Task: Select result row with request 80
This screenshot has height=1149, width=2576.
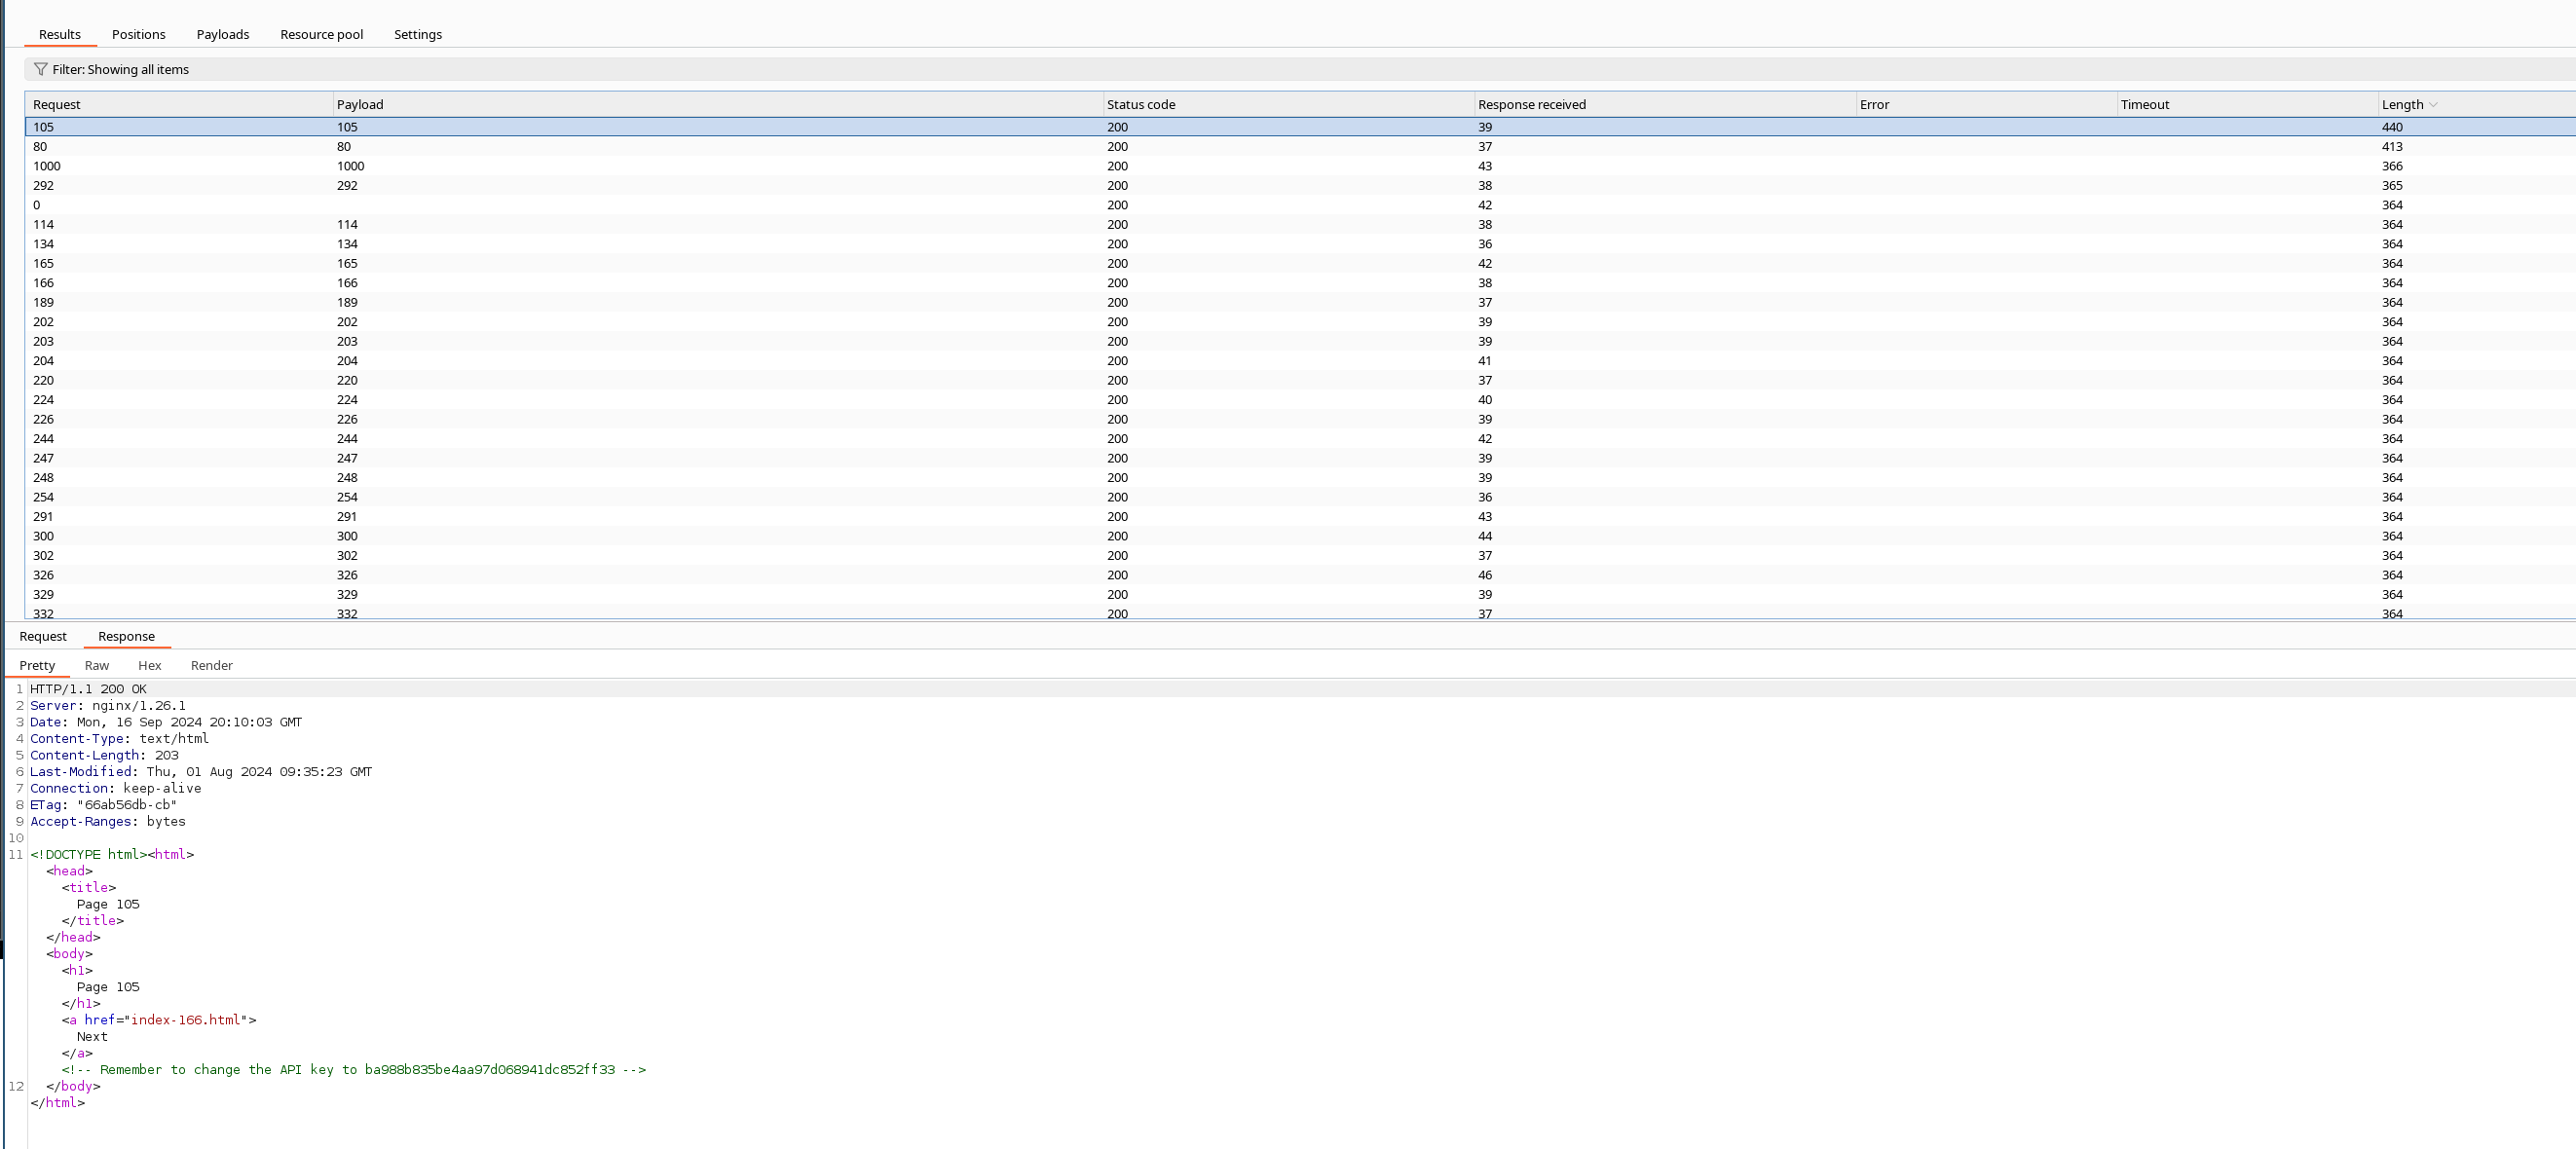Action: coord(1300,146)
